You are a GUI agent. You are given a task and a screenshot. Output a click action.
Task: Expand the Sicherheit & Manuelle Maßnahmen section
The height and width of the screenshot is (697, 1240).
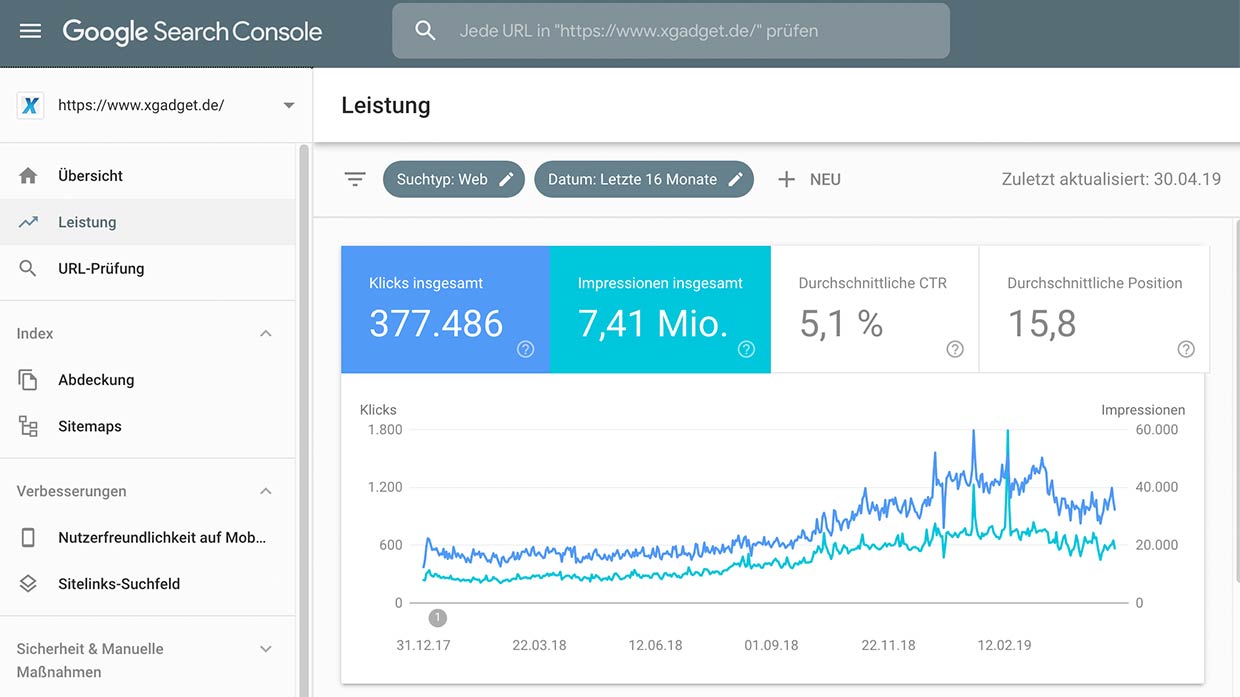pyautogui.click(x=266, y=649)
